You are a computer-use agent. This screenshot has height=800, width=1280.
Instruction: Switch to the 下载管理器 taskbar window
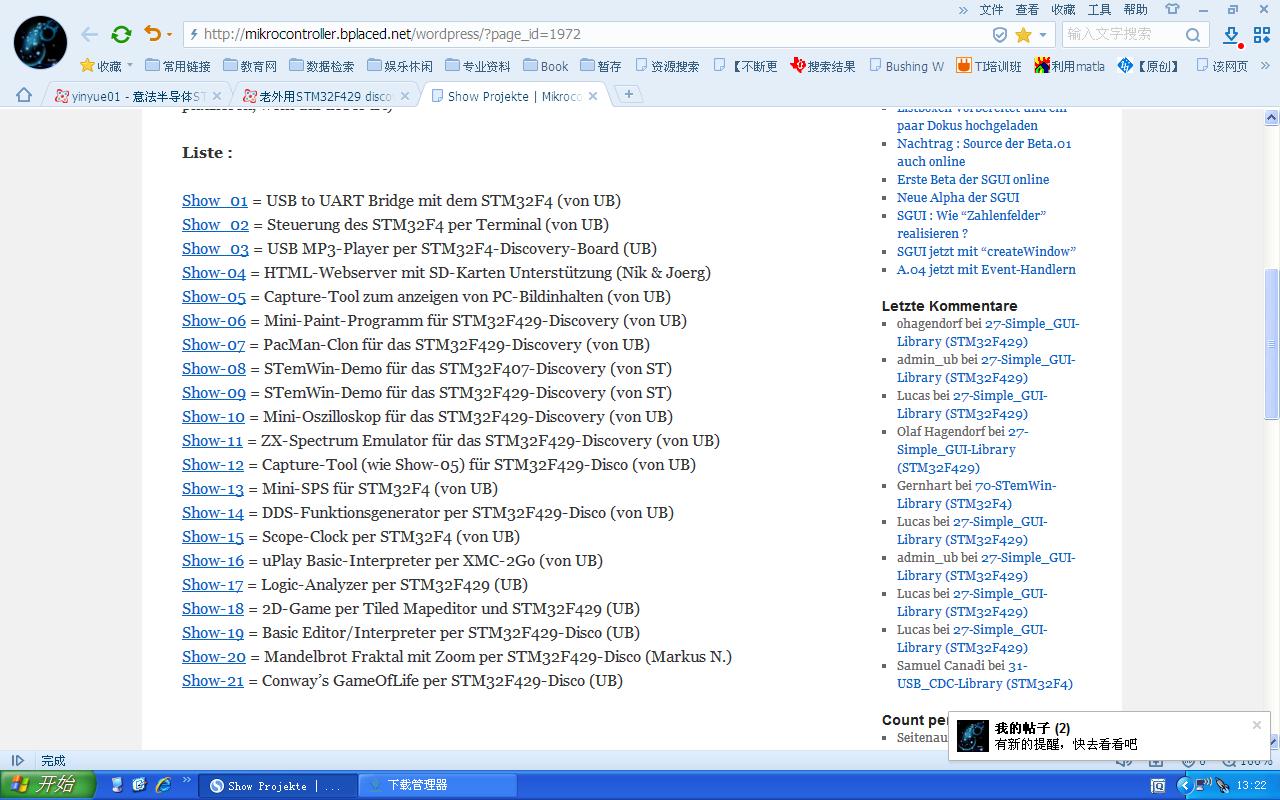click(437, 785)
